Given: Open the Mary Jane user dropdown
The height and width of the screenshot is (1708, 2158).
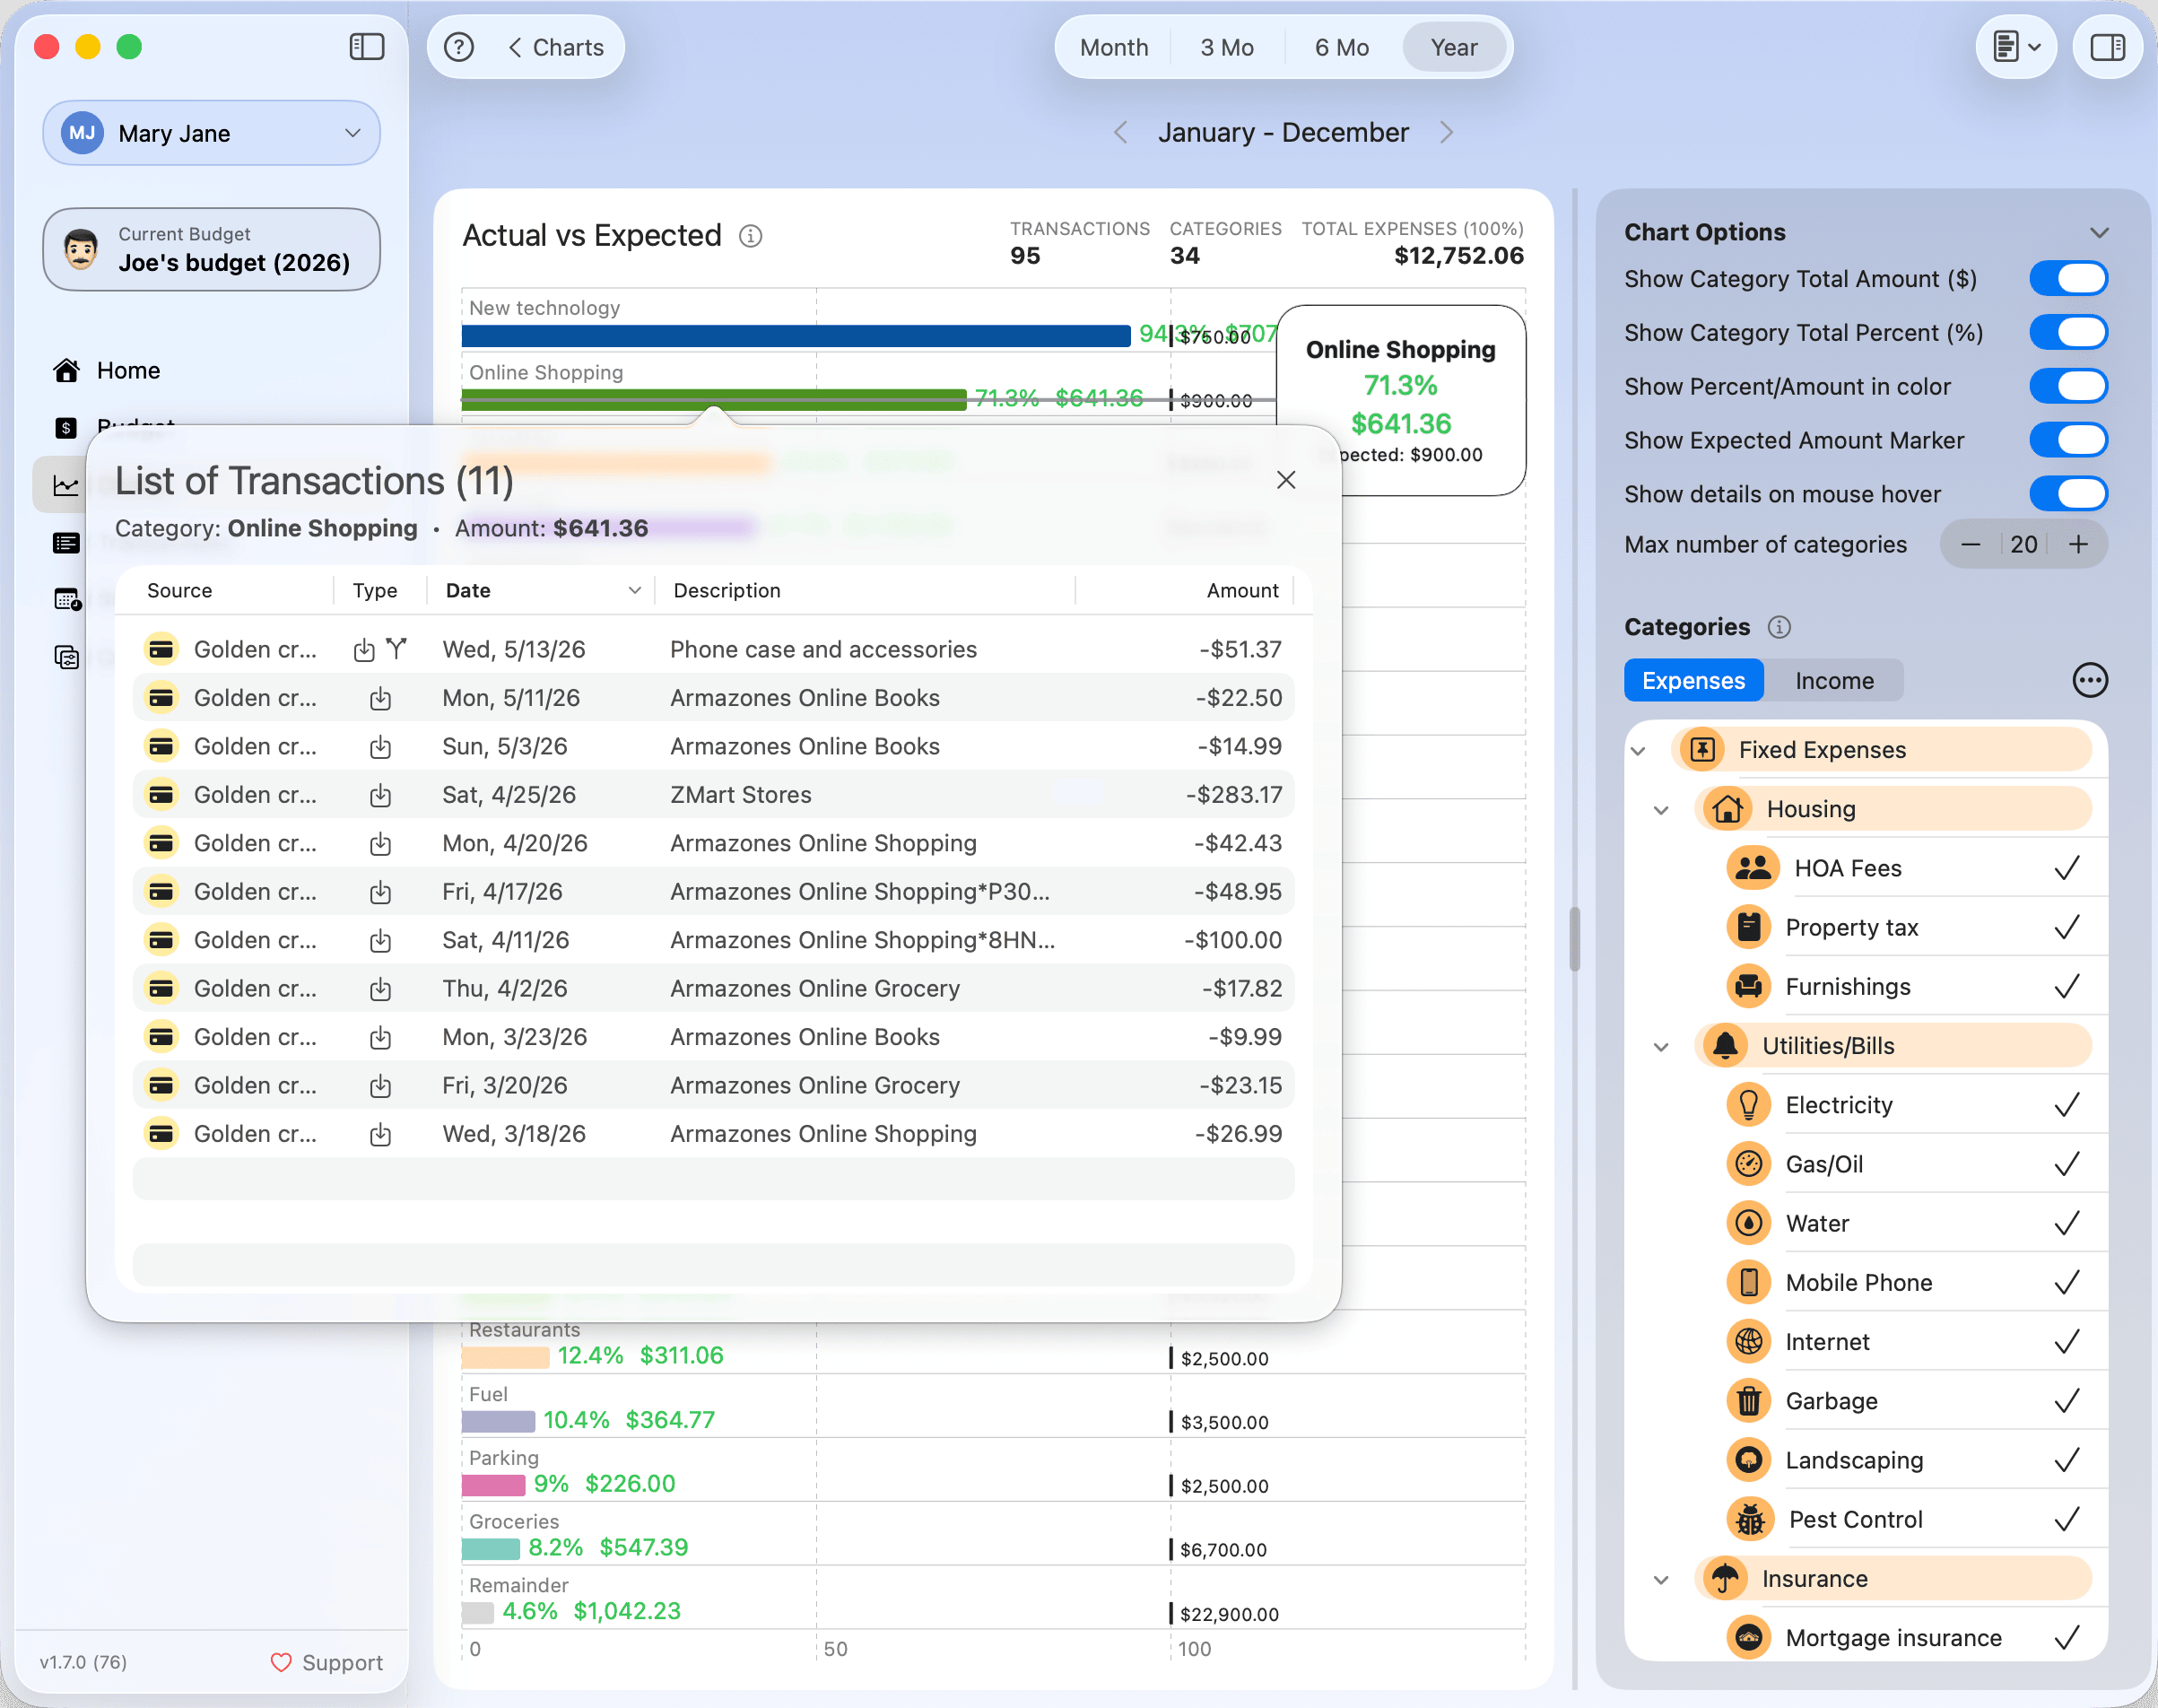Looking at the screenshot, I should [211, 133].
